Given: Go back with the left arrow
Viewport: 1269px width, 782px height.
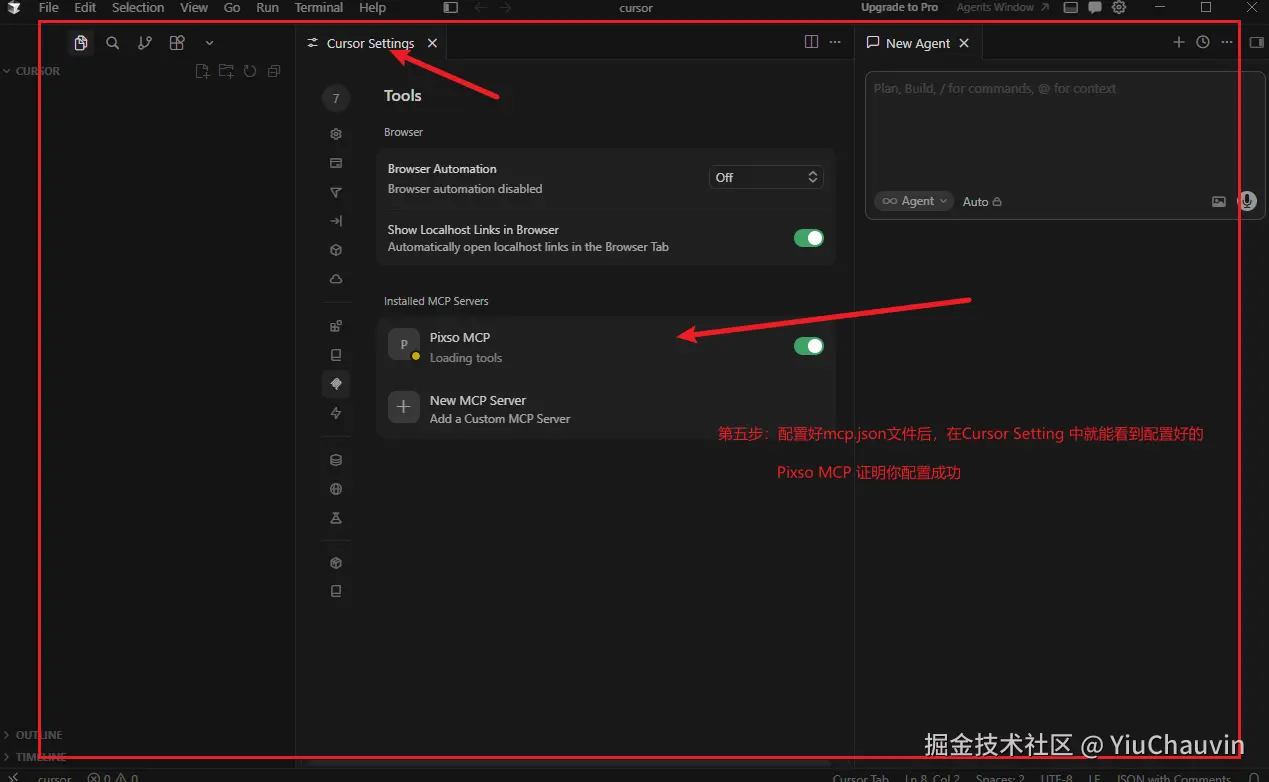Looking at the screenshot, I should pos(481,7).
